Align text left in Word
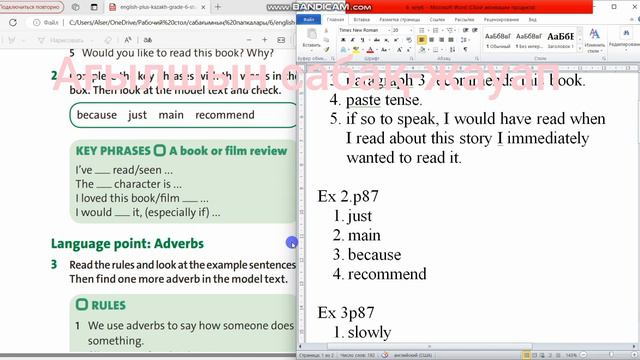 [x=422, y=40]
